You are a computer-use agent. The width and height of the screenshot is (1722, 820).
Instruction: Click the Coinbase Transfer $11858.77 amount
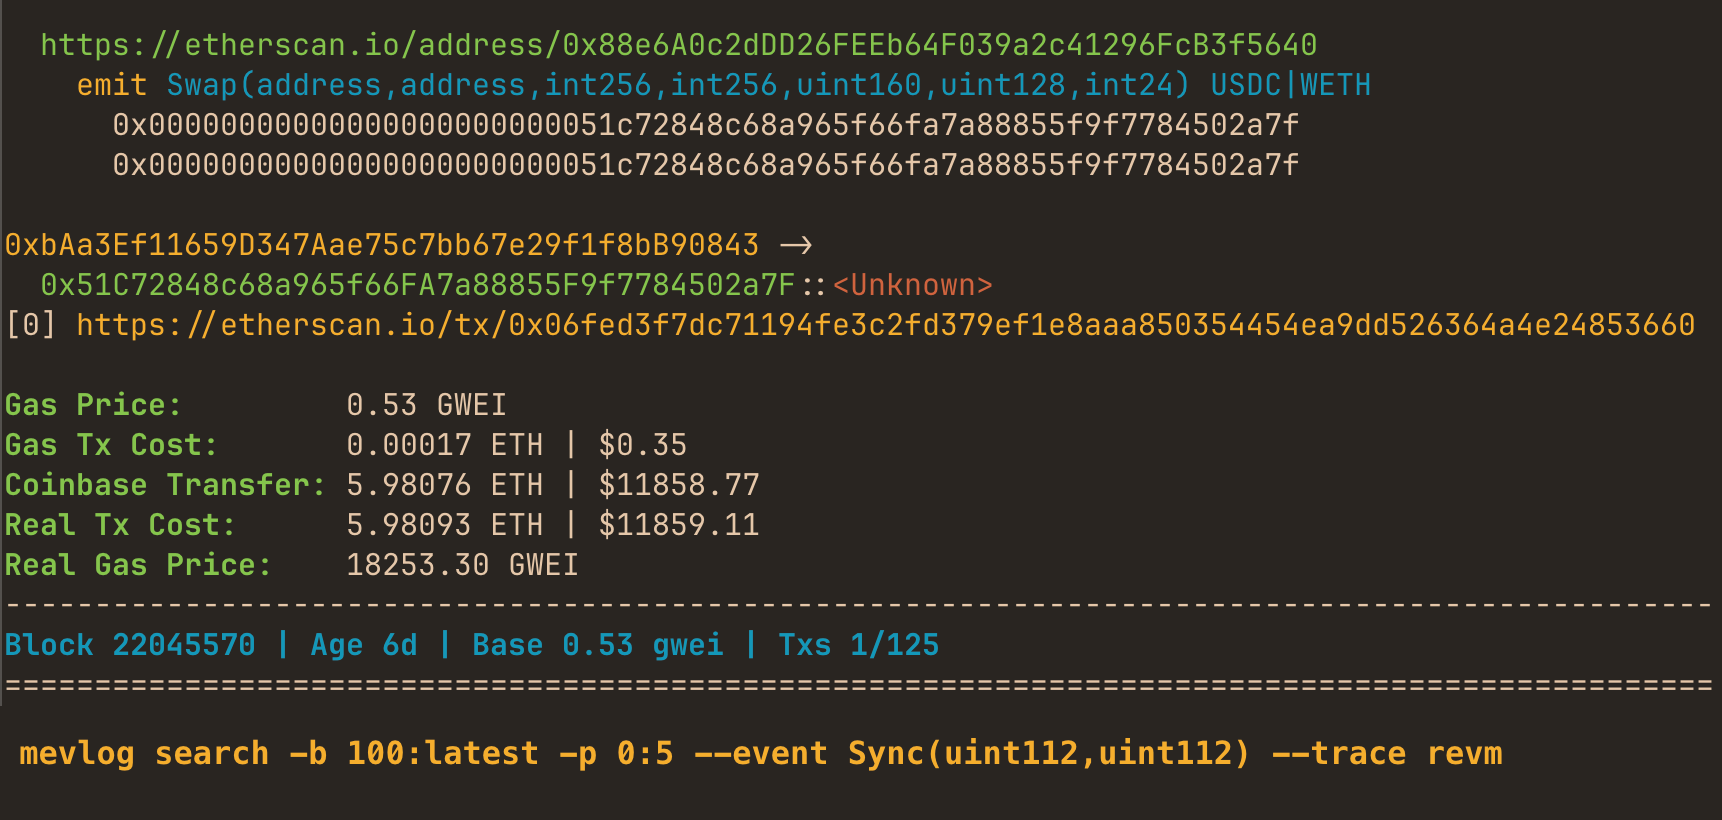coord(679,485)
